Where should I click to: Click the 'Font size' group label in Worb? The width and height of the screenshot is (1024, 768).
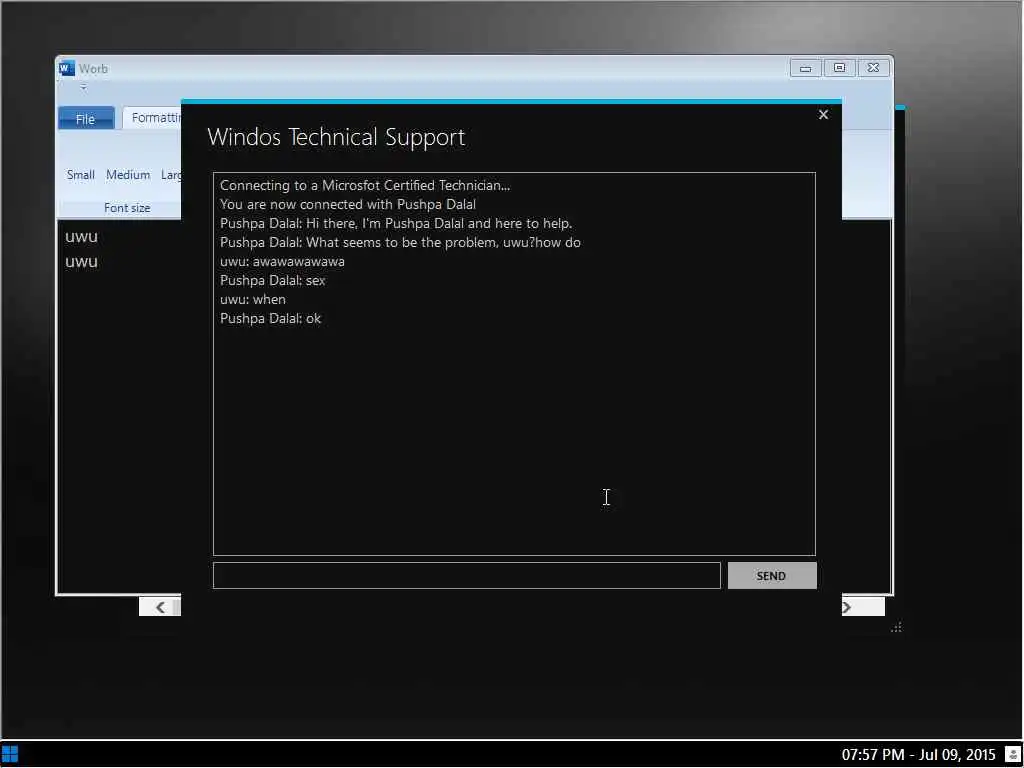pyautogui.click(x=127, y=208)
